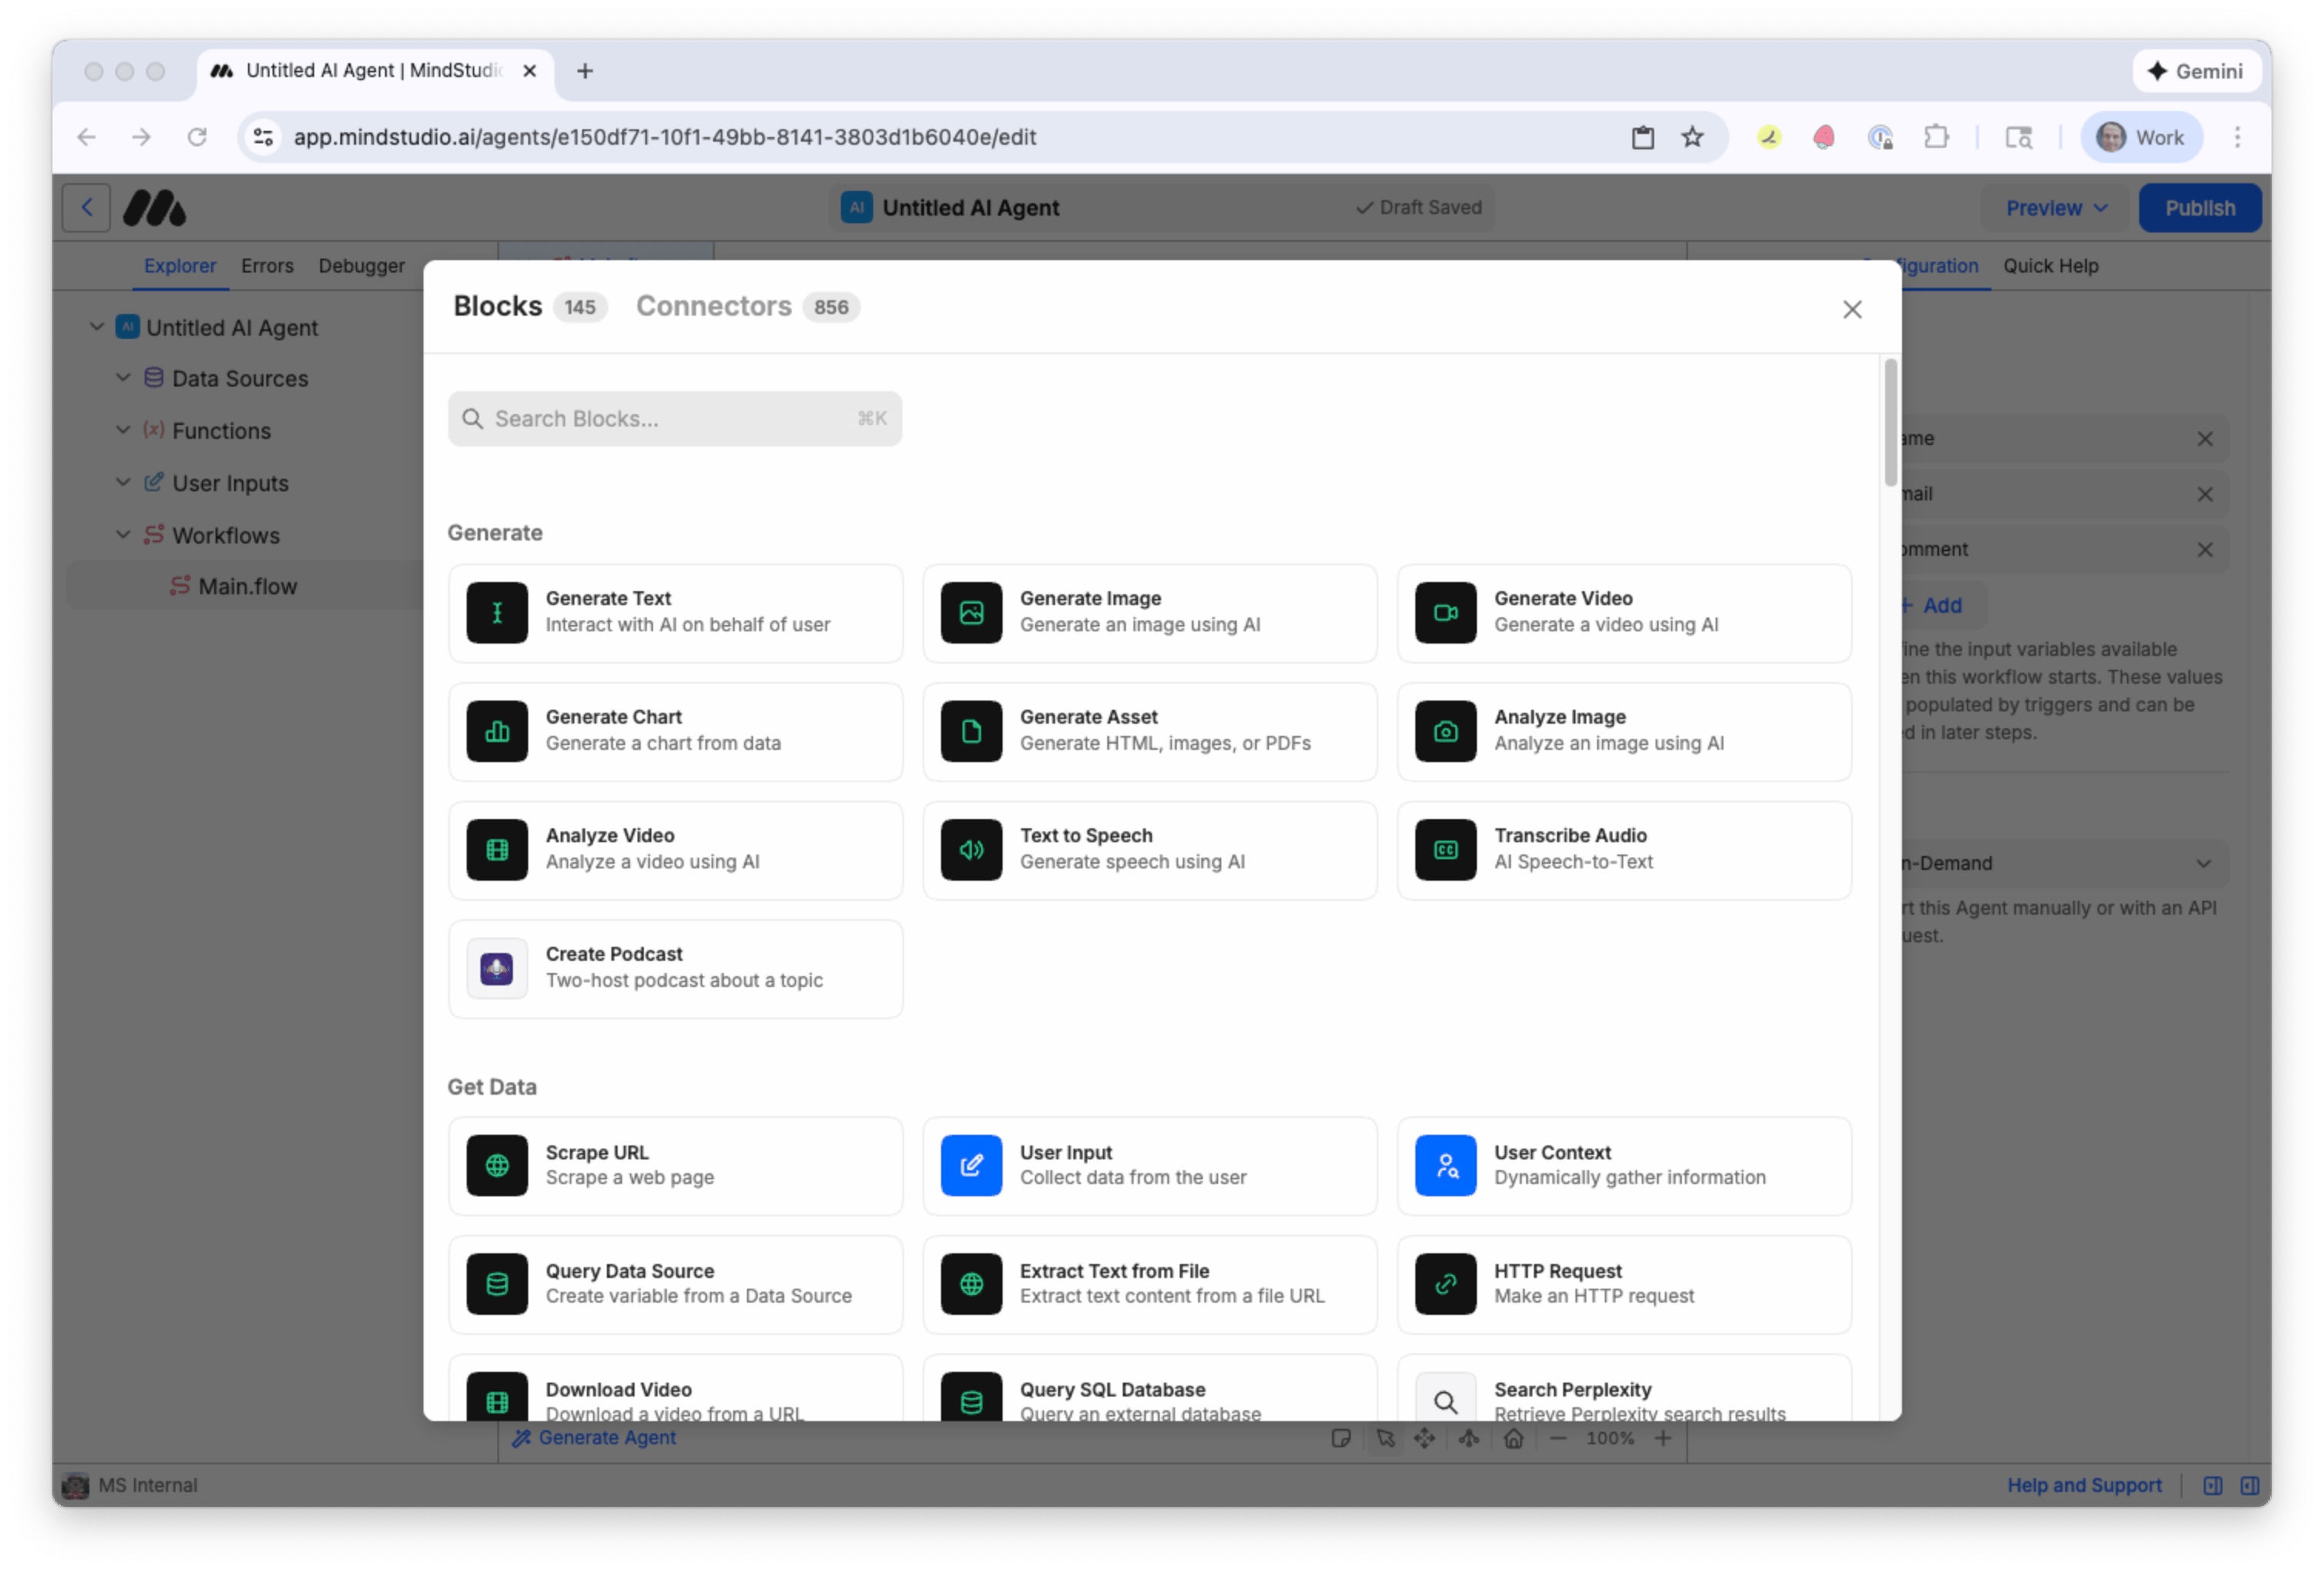
Task: Click the Search Blocks field
Action: pos(675,418)
